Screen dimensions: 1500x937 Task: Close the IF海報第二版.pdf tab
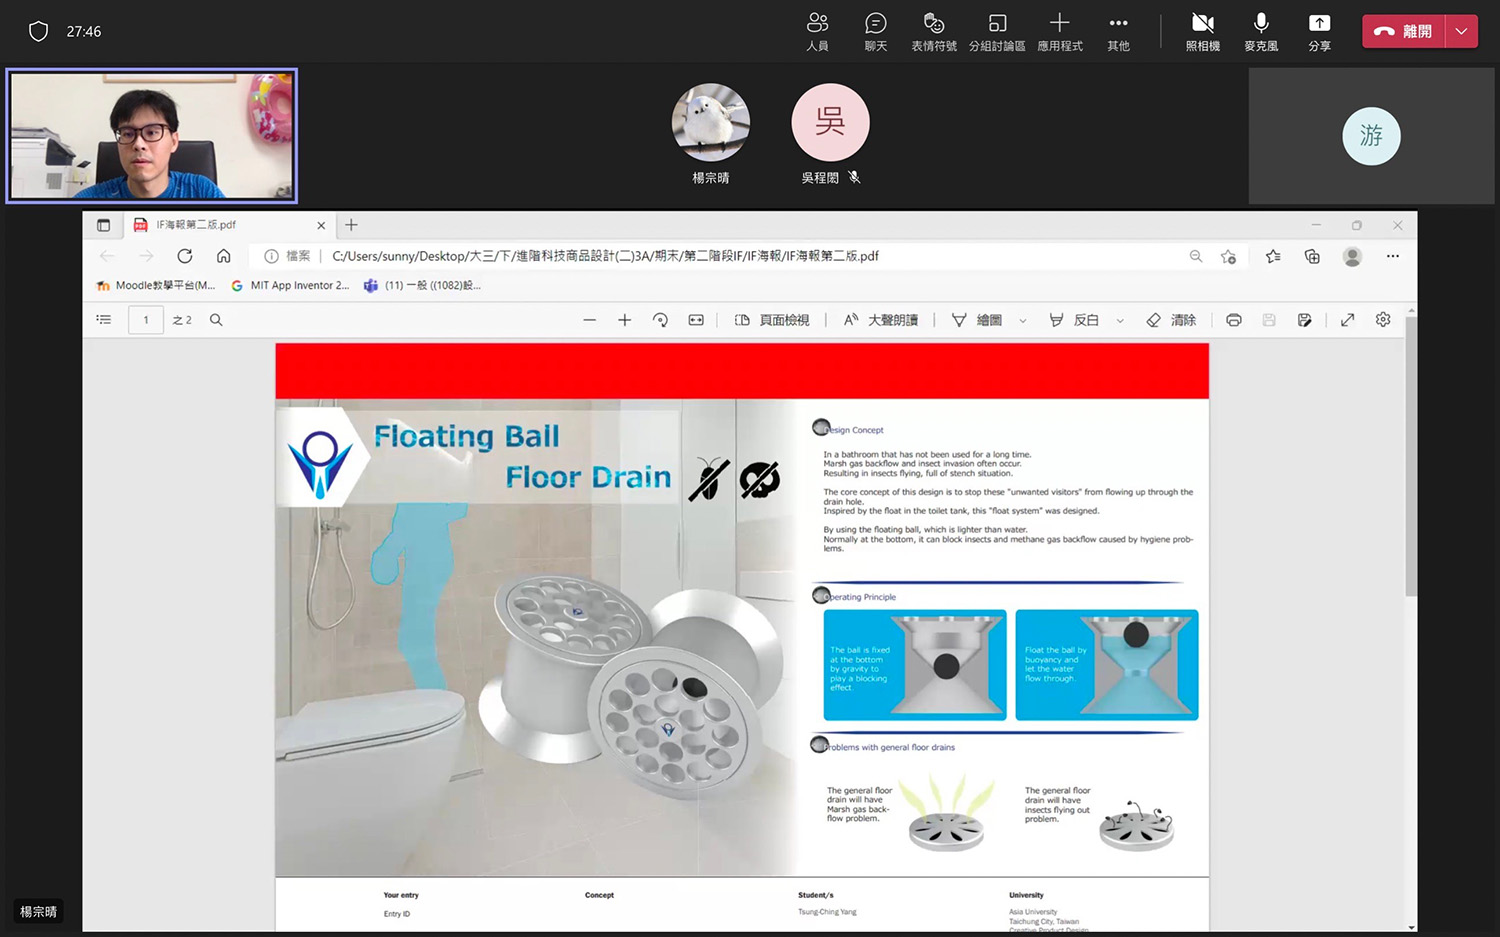[321, 225]
